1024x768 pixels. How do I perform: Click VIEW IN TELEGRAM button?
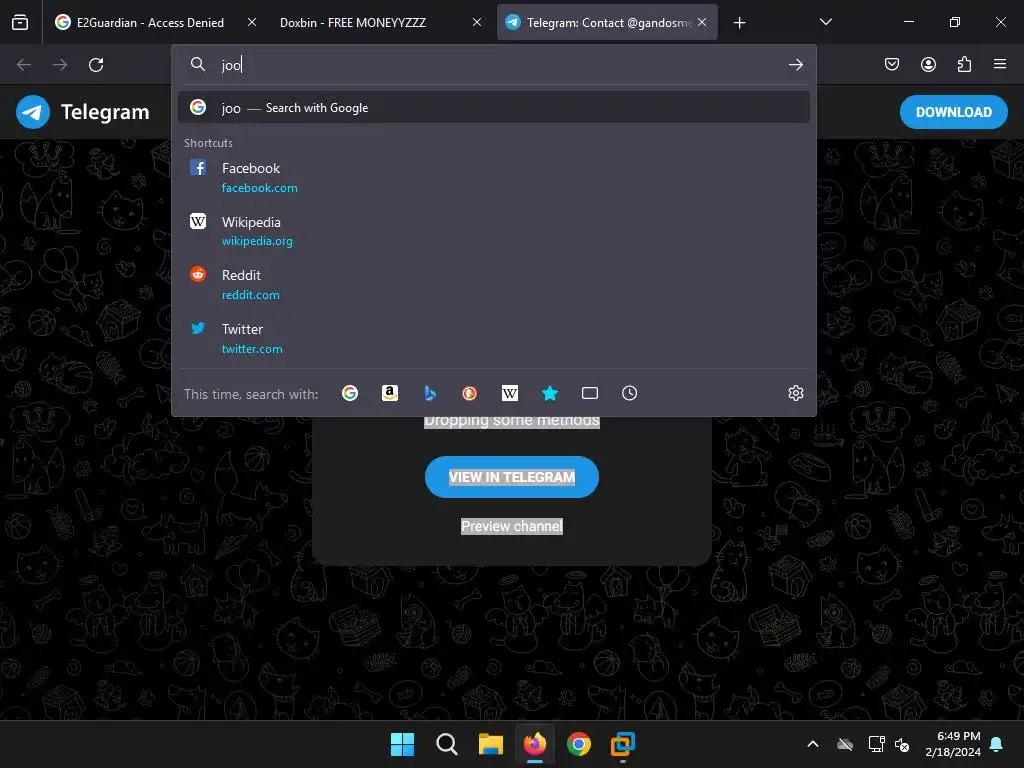point(511,477)
